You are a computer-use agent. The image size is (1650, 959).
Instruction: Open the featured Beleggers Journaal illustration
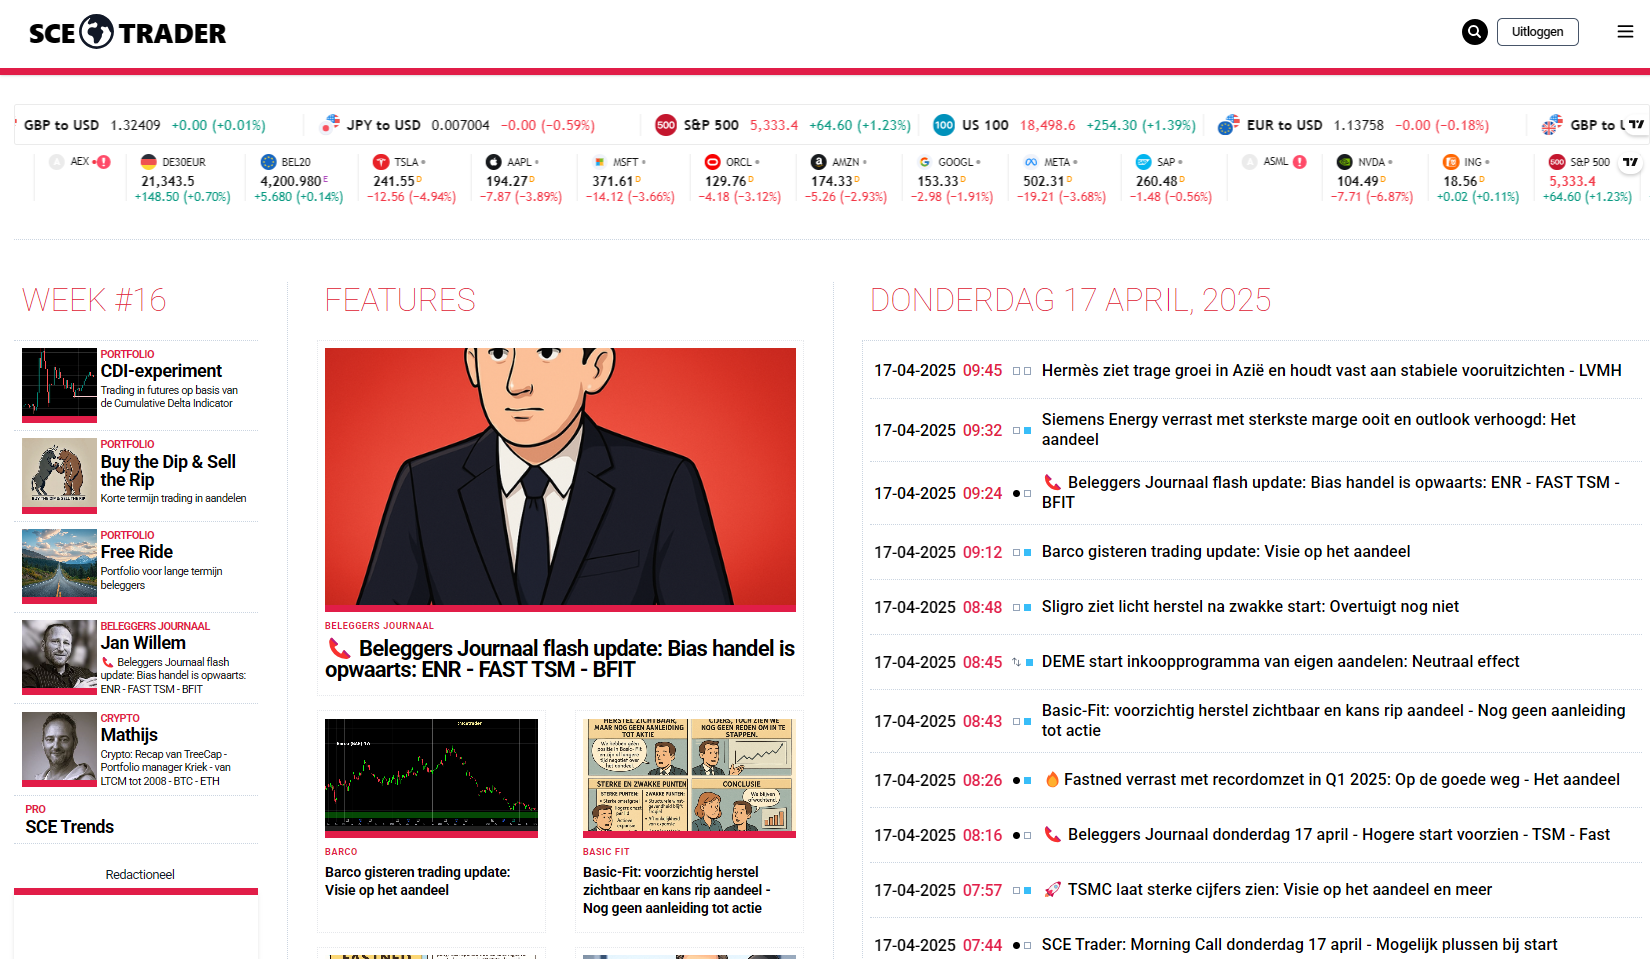(x=560, y=479)
